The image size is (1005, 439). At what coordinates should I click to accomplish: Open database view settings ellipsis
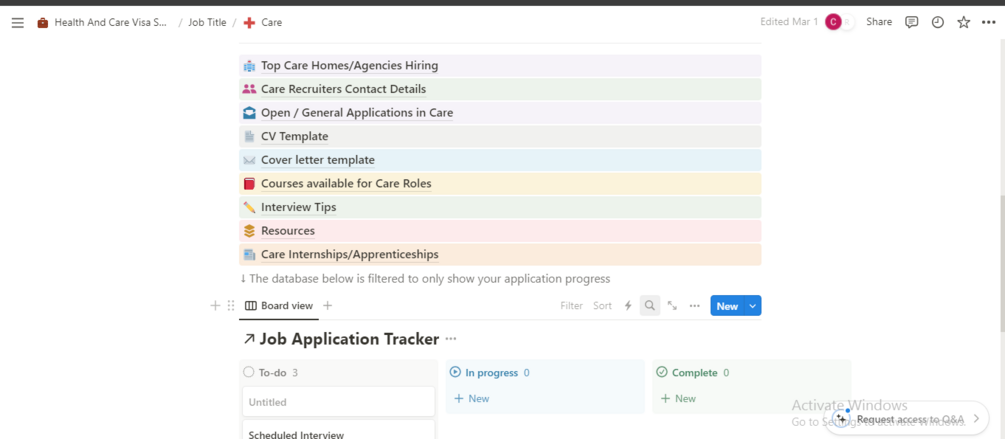(695, 306)
